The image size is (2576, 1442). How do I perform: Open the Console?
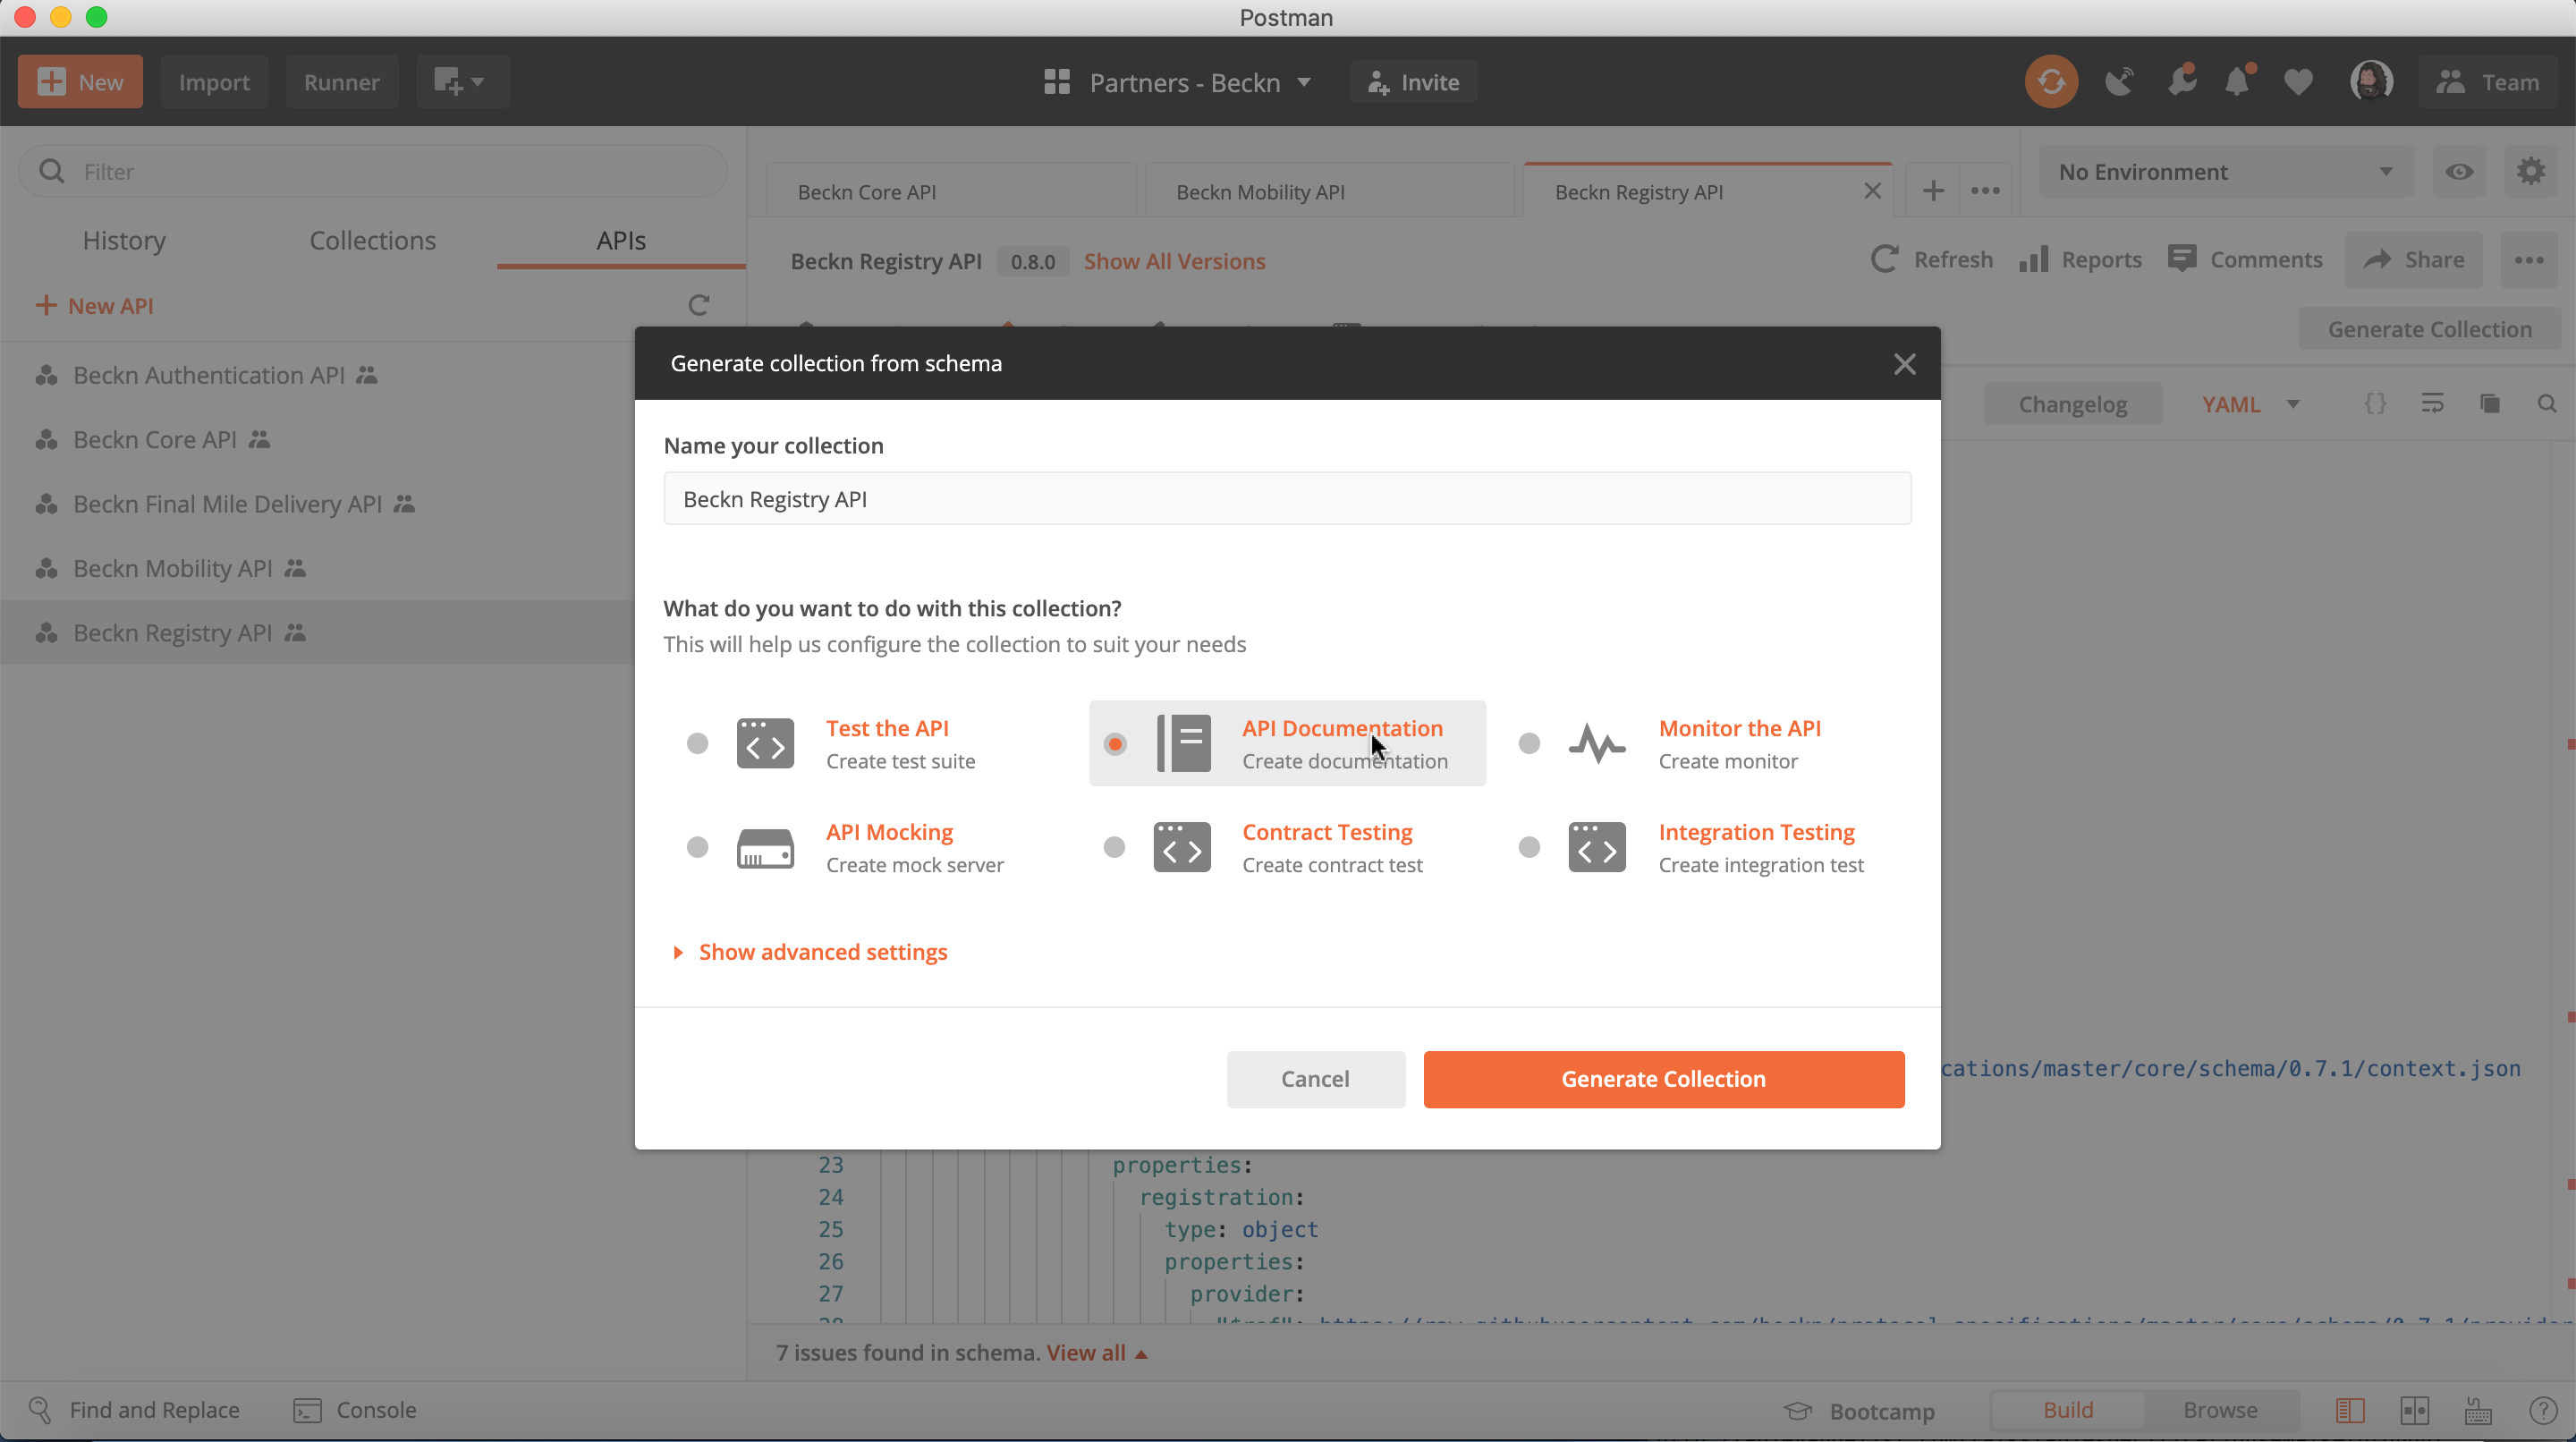point(354,1410)
